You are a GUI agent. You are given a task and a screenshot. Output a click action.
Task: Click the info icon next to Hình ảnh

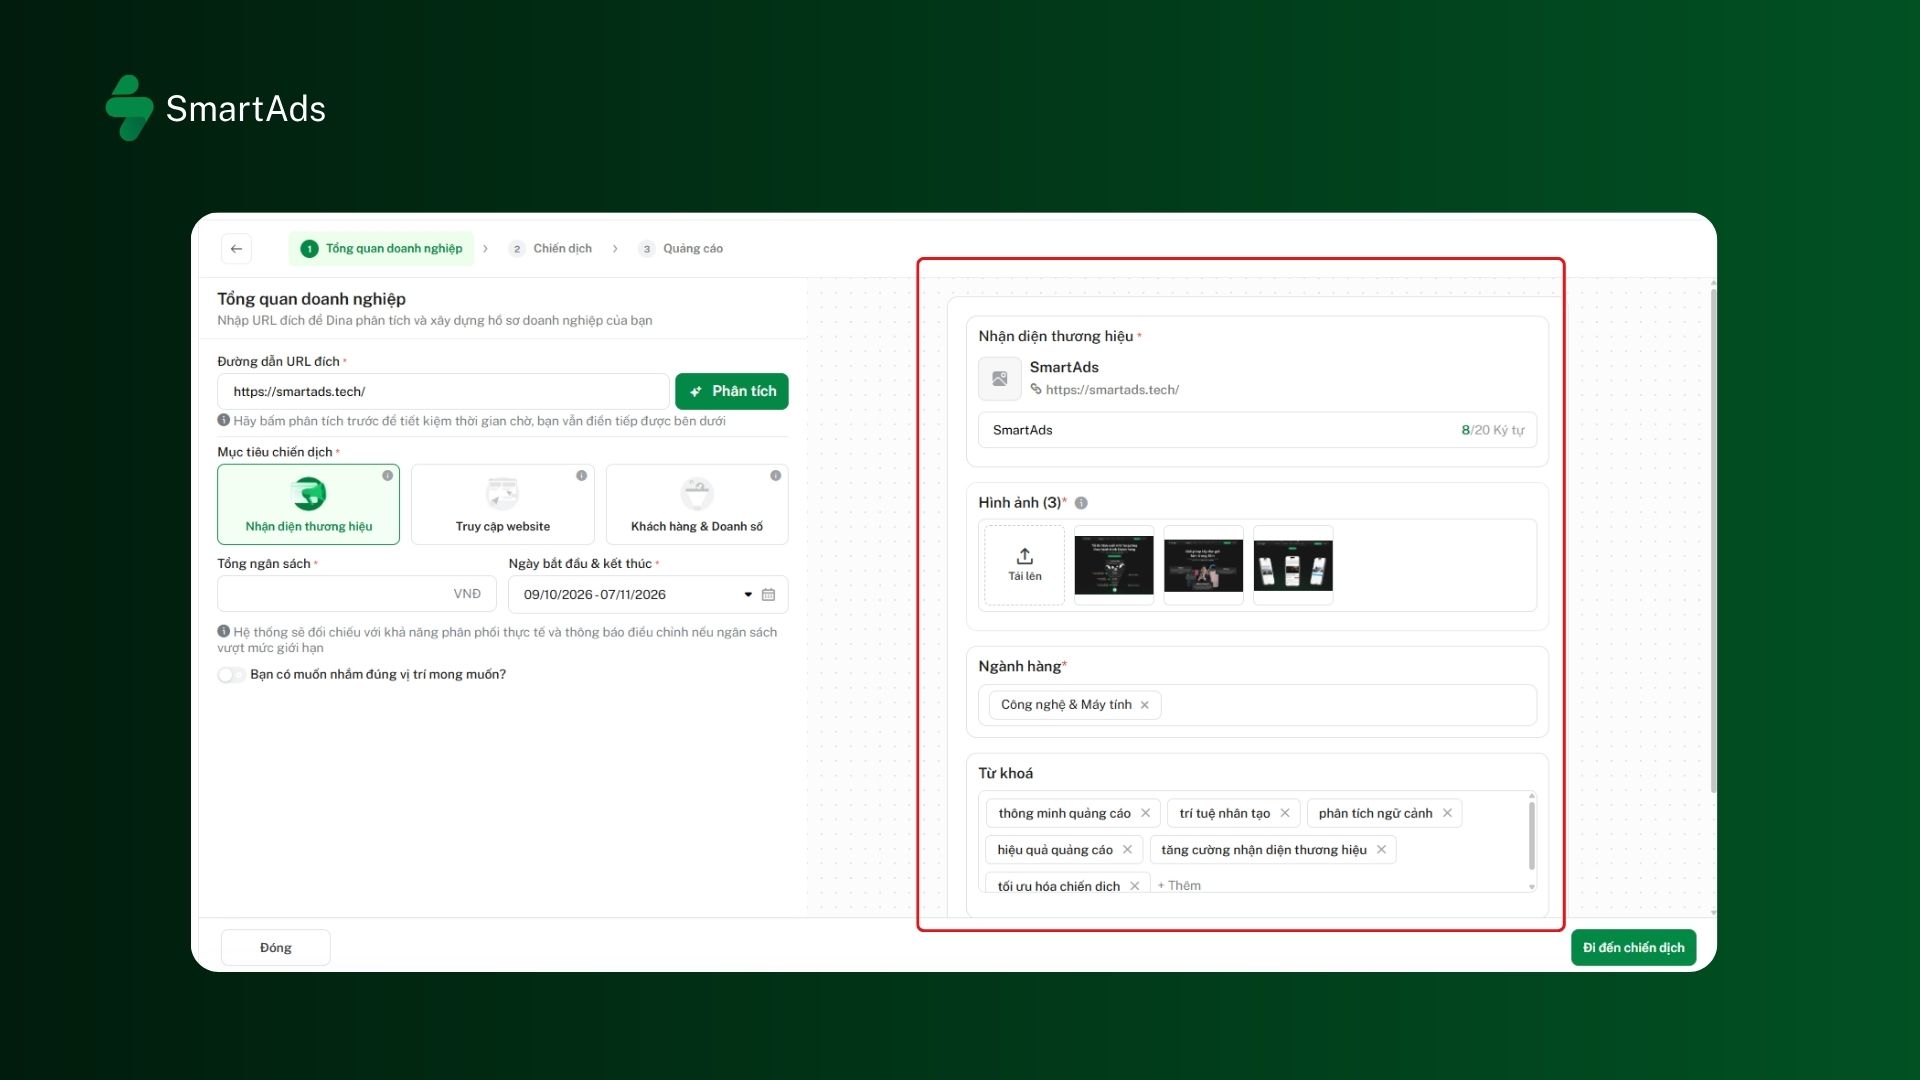[x=1081, y=504]
